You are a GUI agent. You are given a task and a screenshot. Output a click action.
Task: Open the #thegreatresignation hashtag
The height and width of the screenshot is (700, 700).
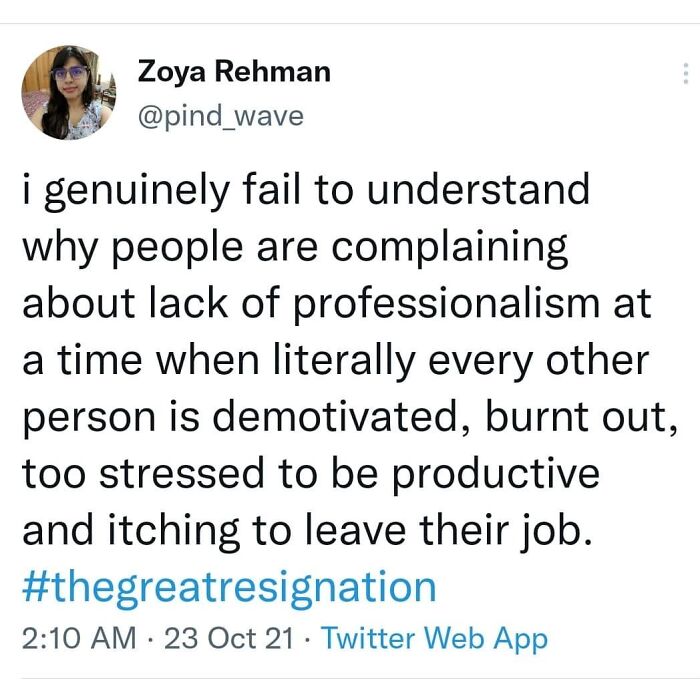[x=229, y=586]
